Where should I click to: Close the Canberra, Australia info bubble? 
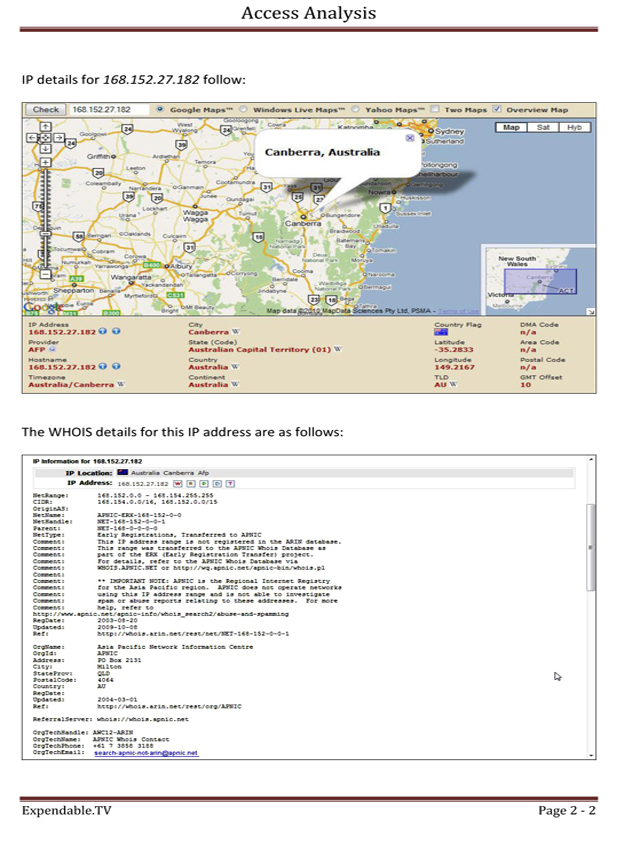(410, 138)
